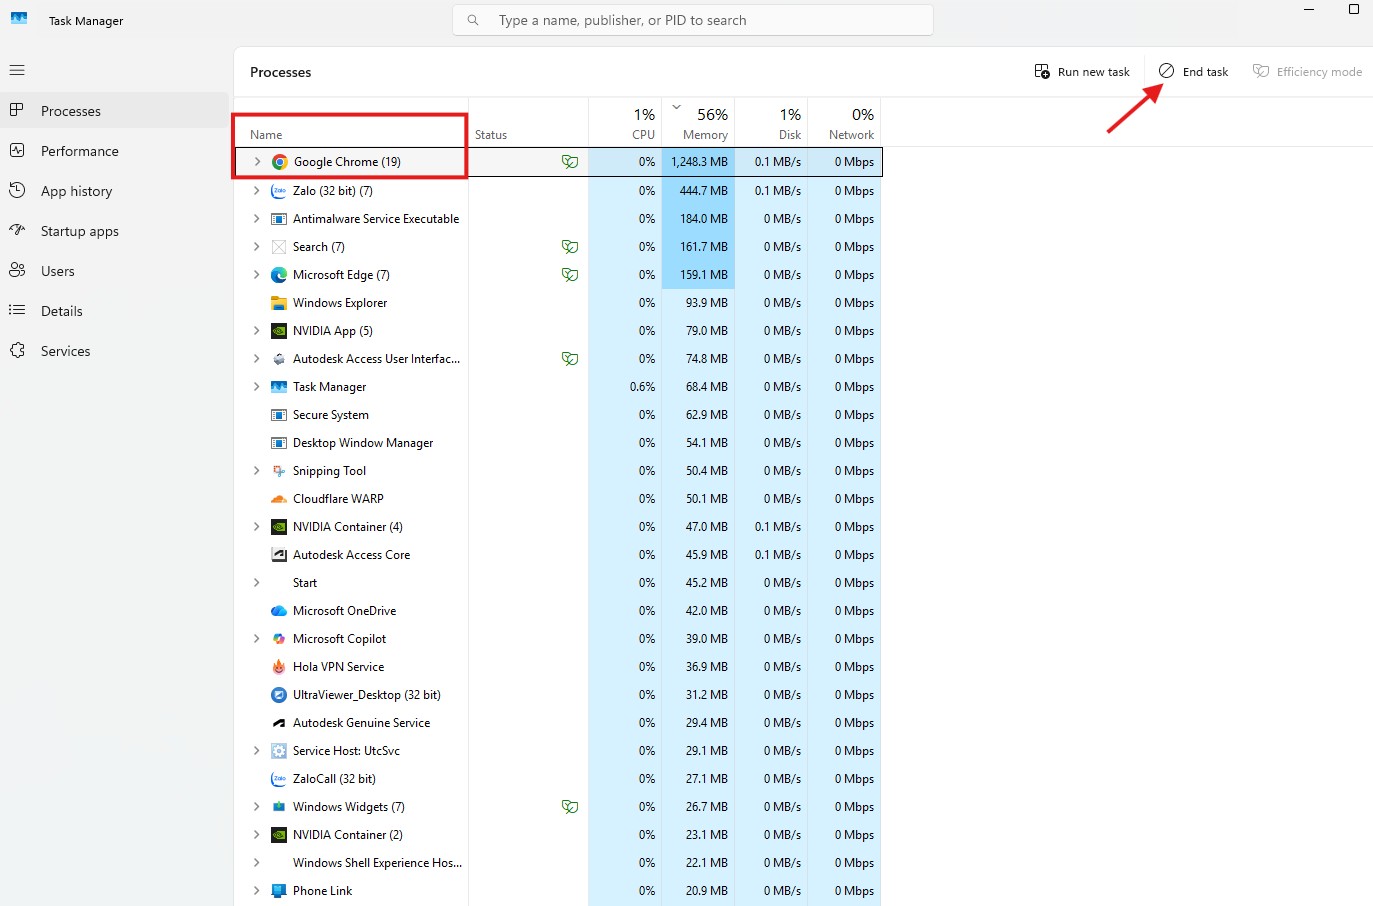The image size is (1373, 906).
Task: Open the Performance page in sidebar
Action: tap(79, 151)
